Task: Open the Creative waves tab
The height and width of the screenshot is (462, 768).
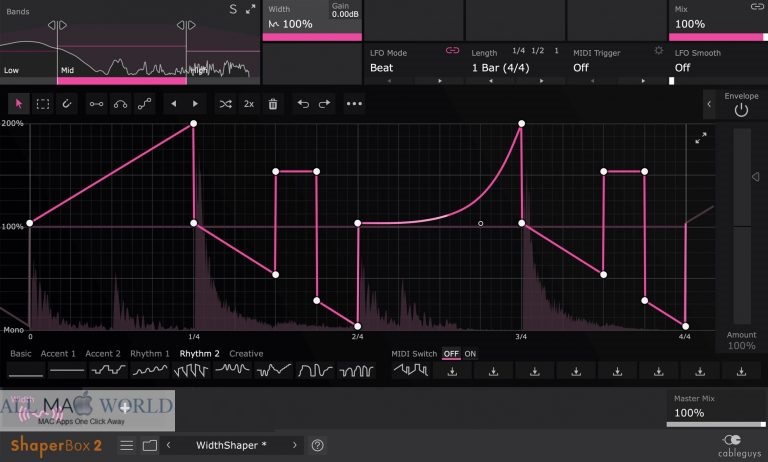Action: (x=246, y=354)
